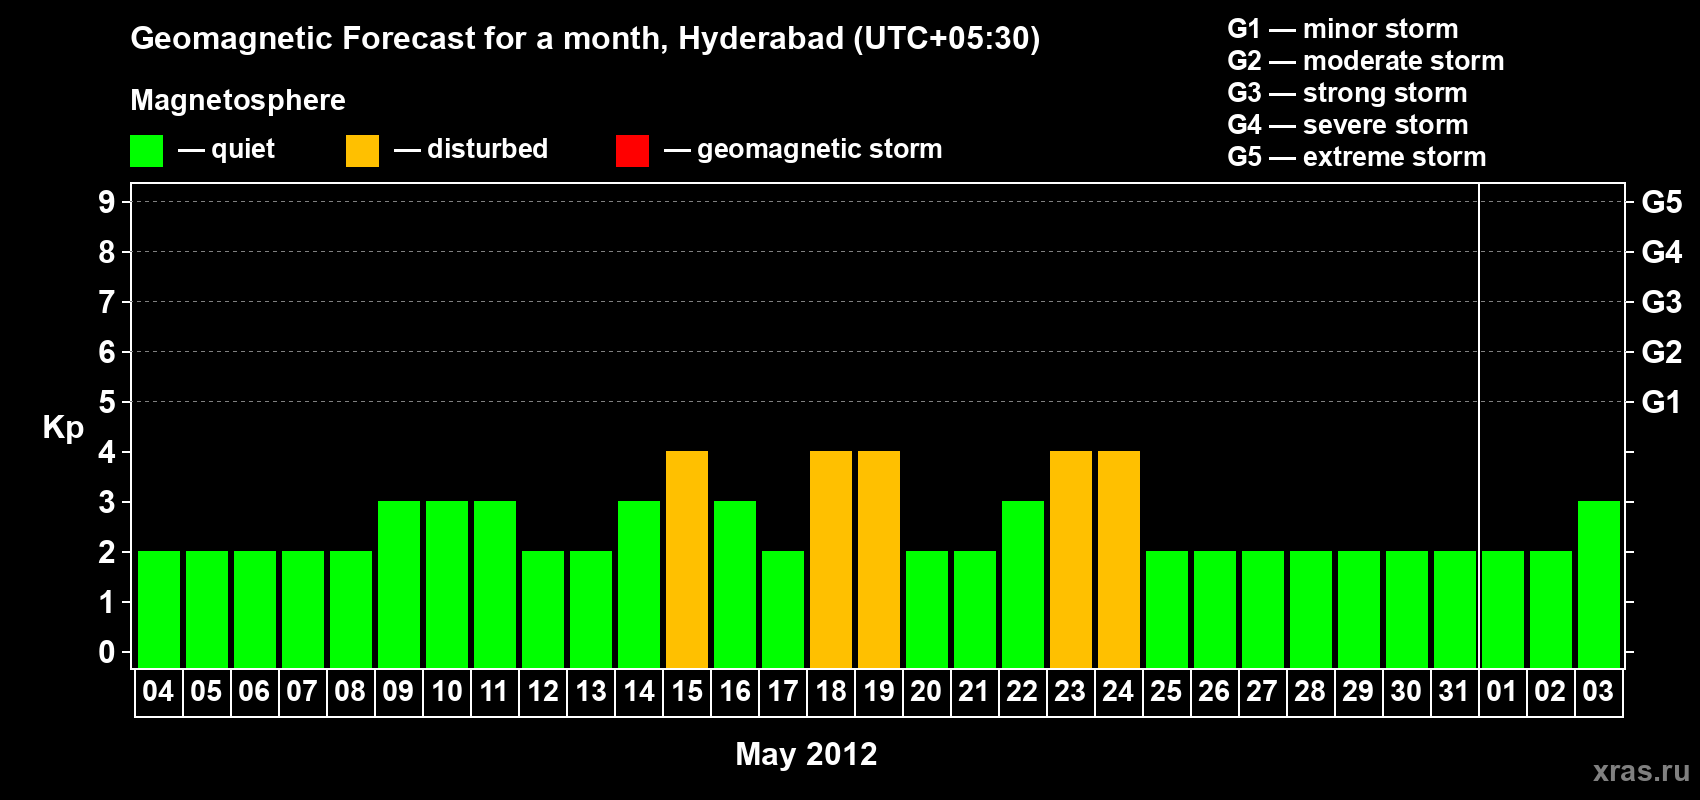Click date label 12 on the axis
Screen dimensions: 1700x800
tap(543, 691)
